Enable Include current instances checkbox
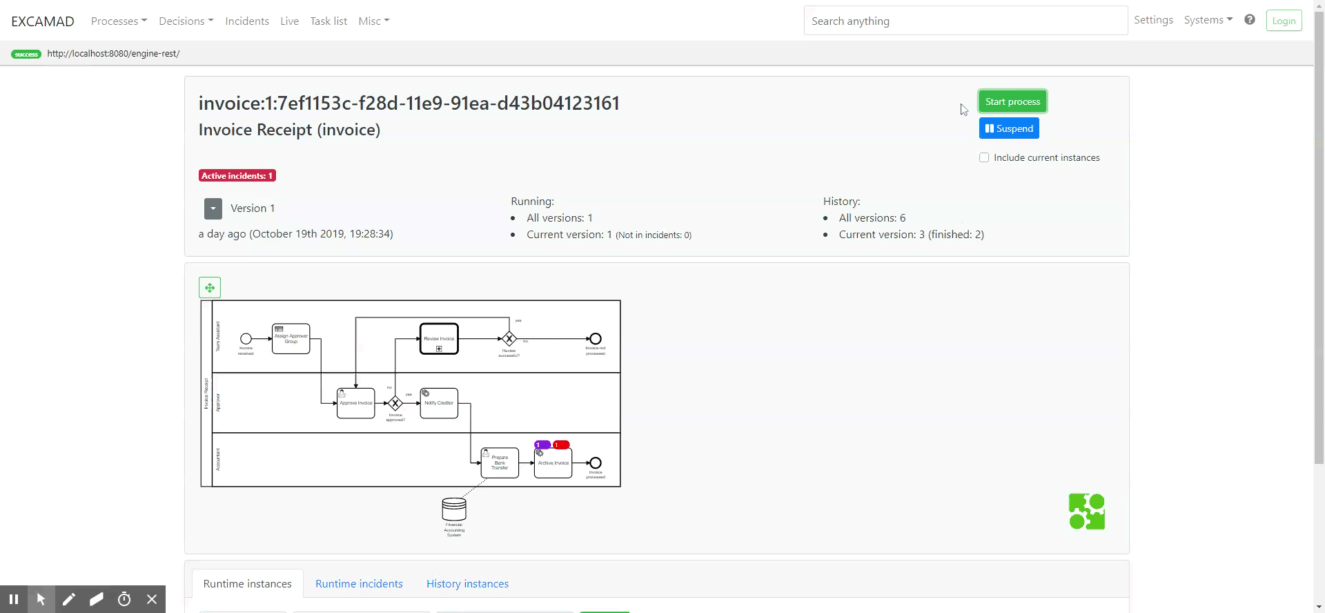The height and width of the screenshot is (613, 1325). click(984, 158)
